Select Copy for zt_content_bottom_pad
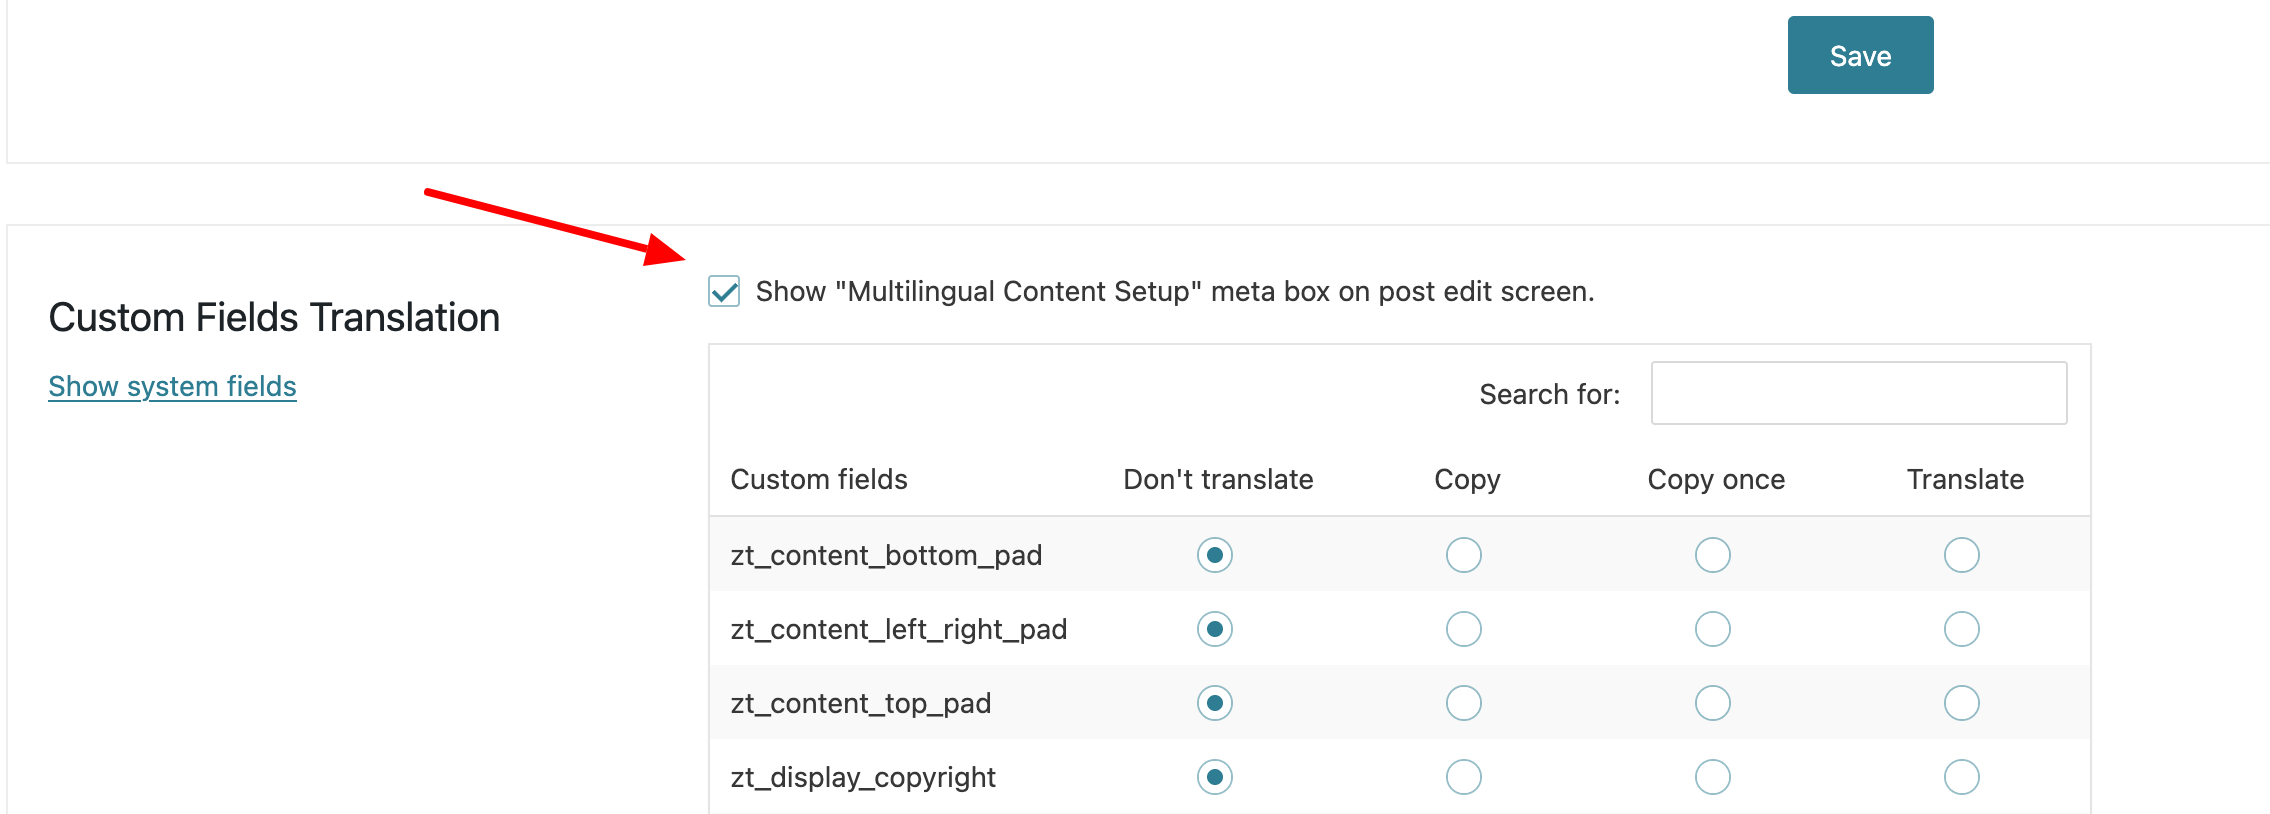The image size is (2270, 814). point(1463,555)
